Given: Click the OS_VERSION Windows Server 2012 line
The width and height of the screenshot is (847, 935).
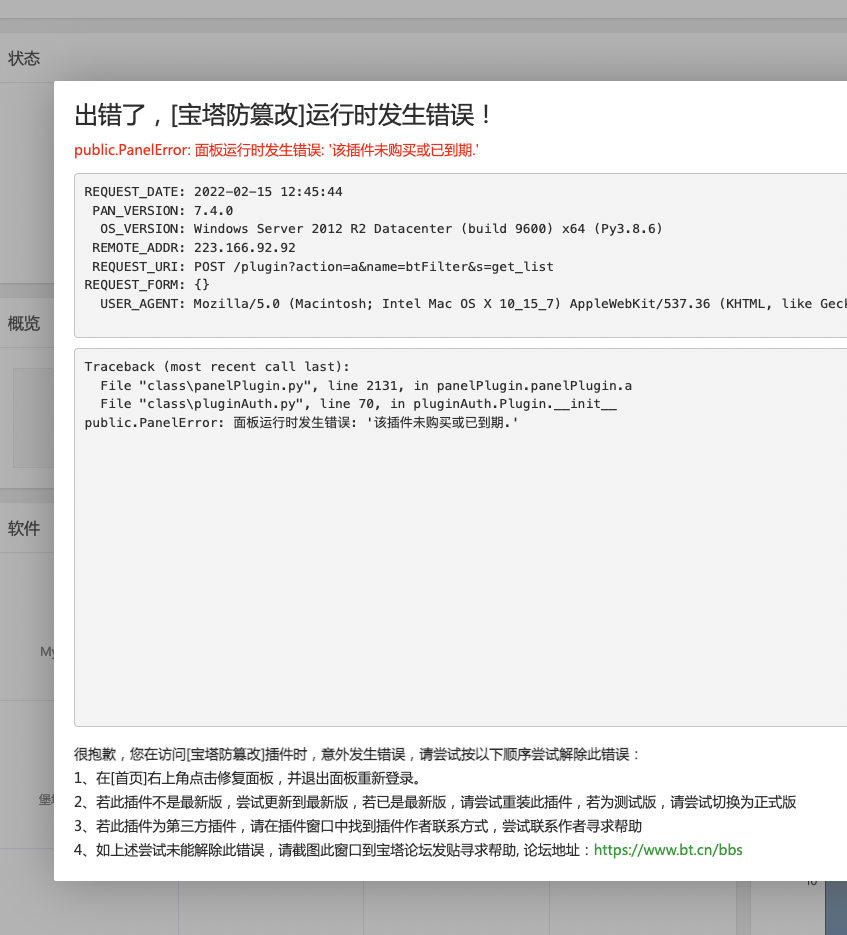Looking at the screenshot, I should (381, 229).
